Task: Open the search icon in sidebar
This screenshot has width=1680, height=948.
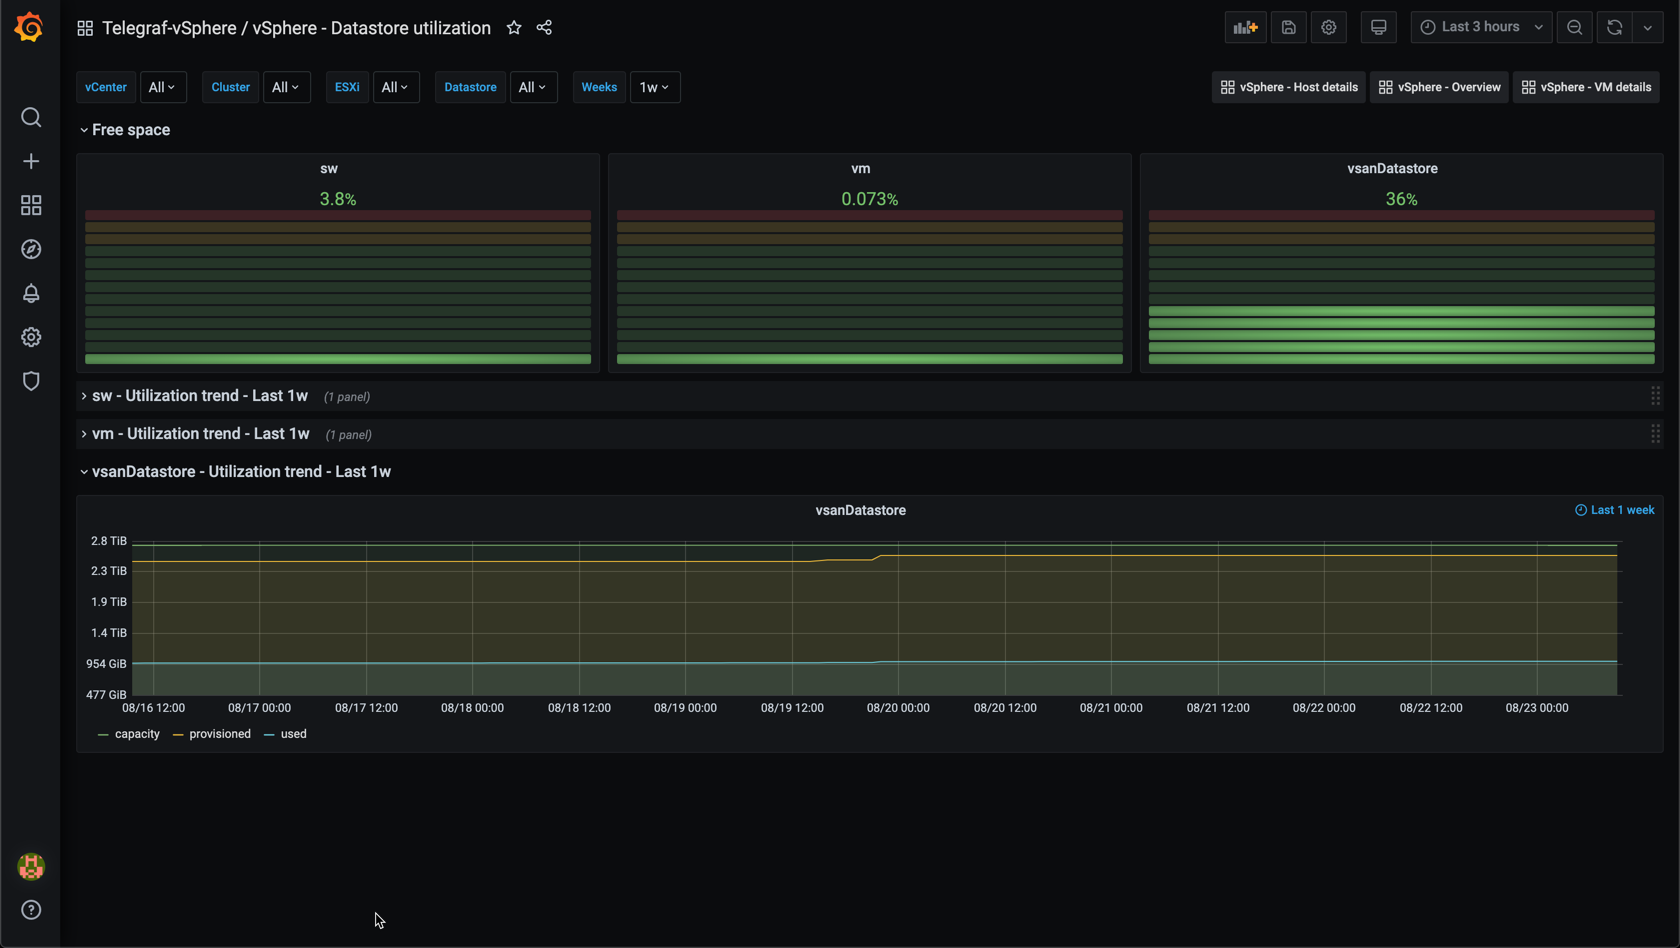Action: 31,118
